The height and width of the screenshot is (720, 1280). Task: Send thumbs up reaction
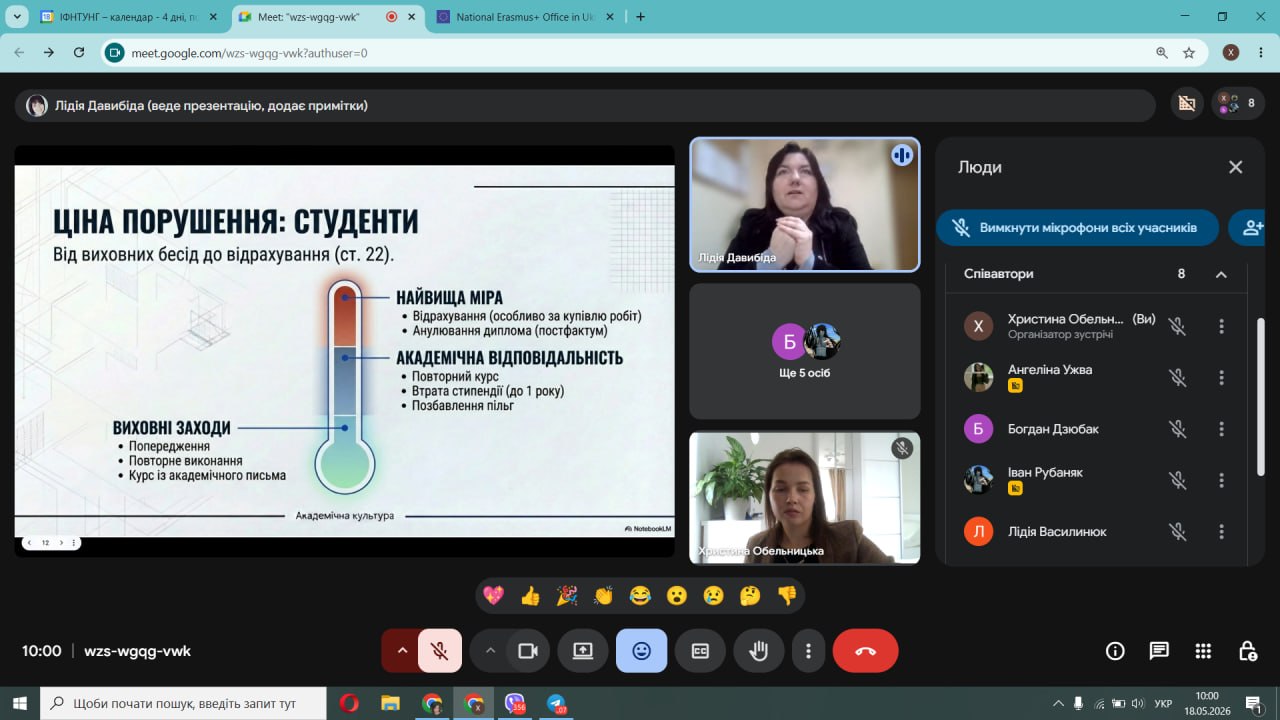click(530, 596)
